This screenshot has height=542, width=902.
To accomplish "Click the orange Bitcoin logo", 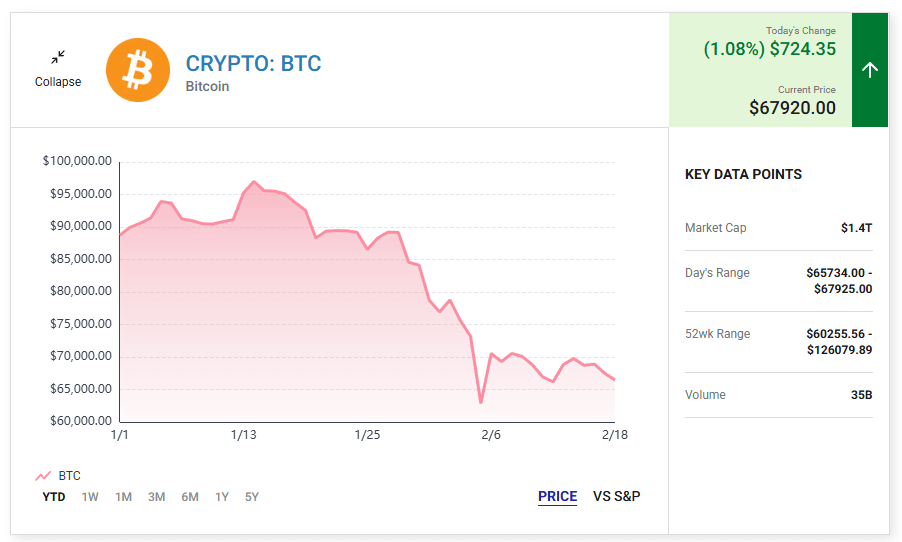I will point(138,70).
